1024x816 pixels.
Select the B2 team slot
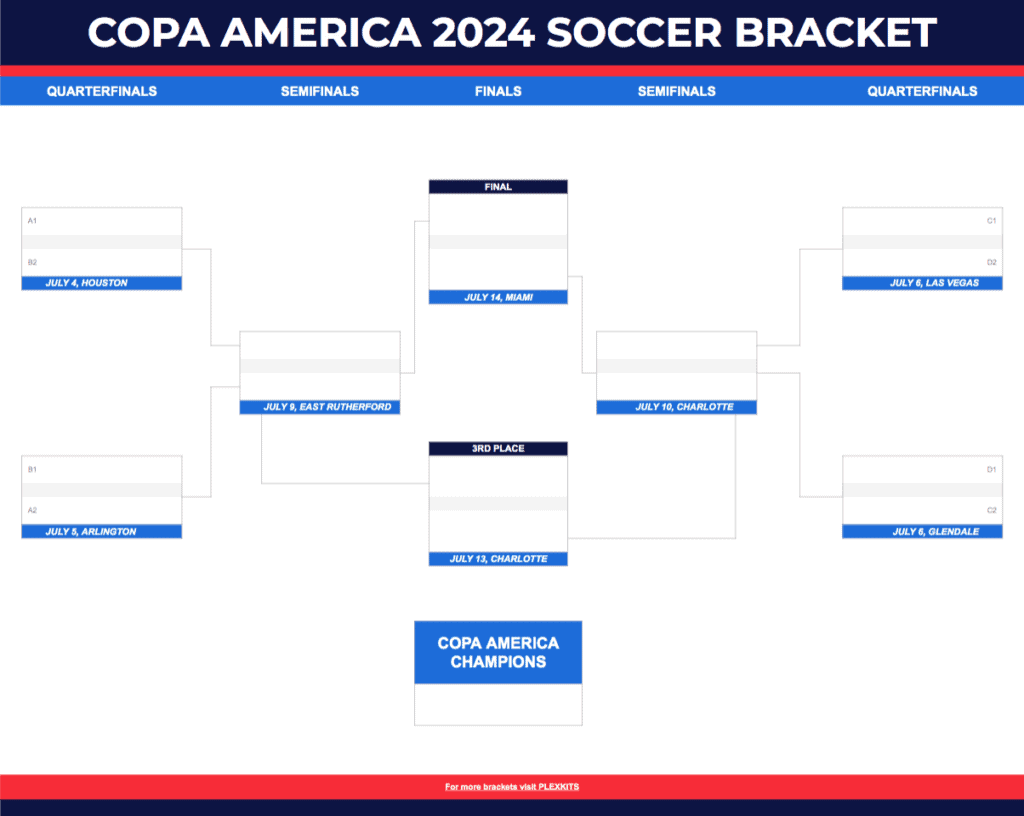101,262
